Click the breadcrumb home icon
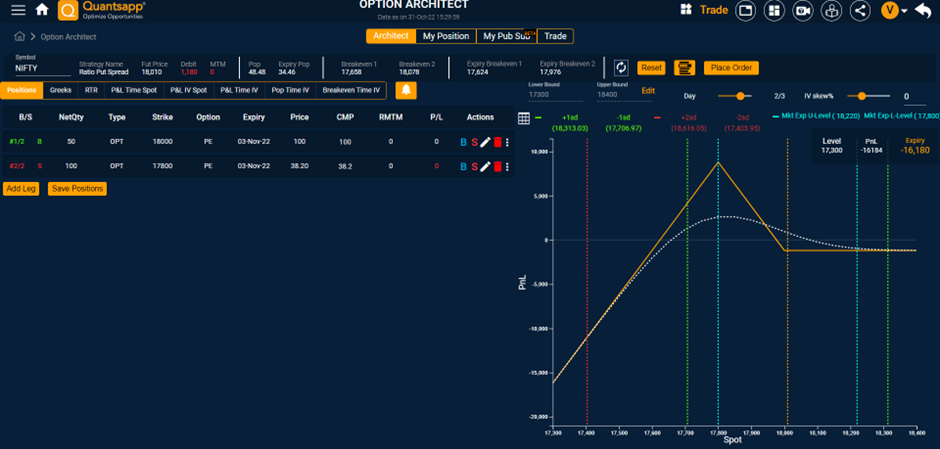 (x=20, y=37)
